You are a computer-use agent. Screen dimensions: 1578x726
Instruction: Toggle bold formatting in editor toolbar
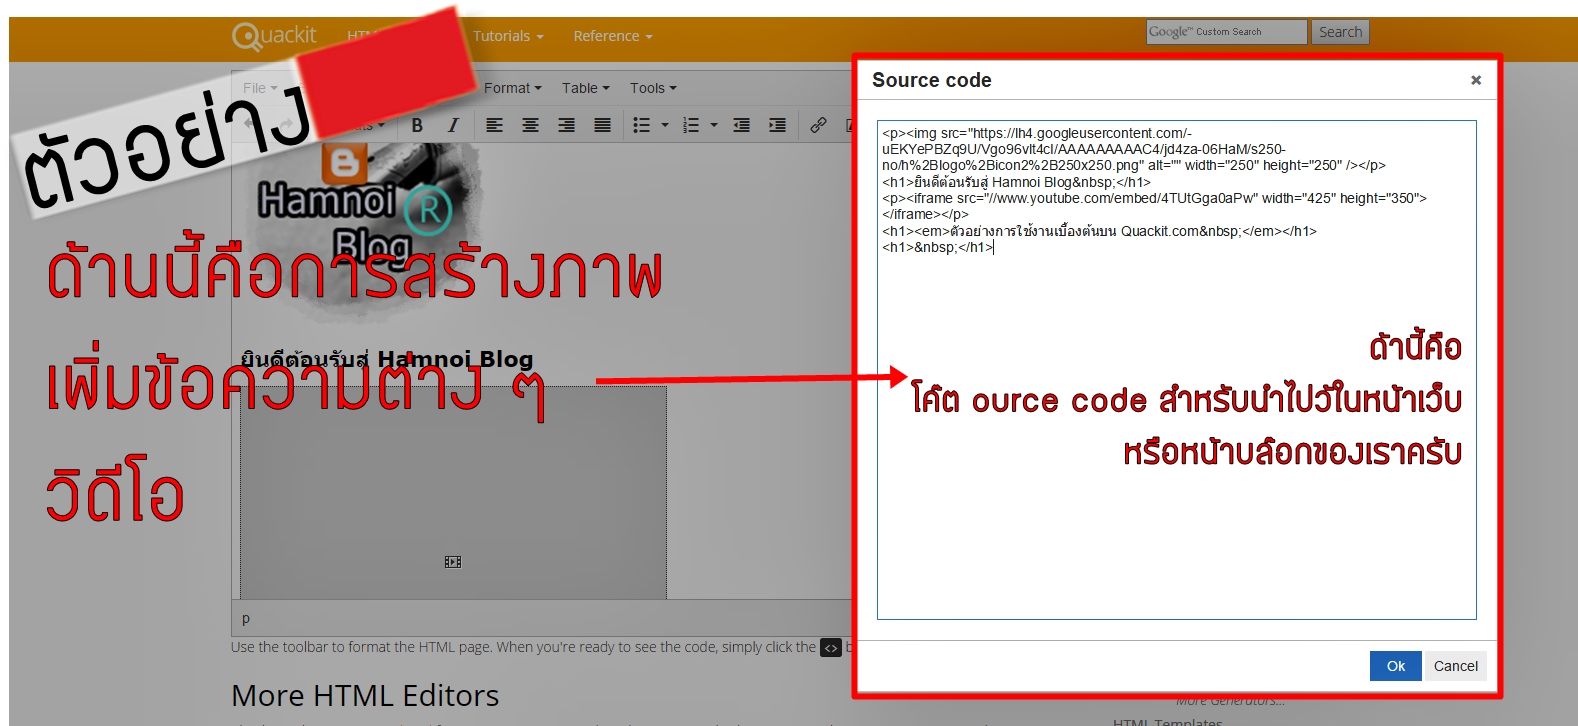click(417, 125)
